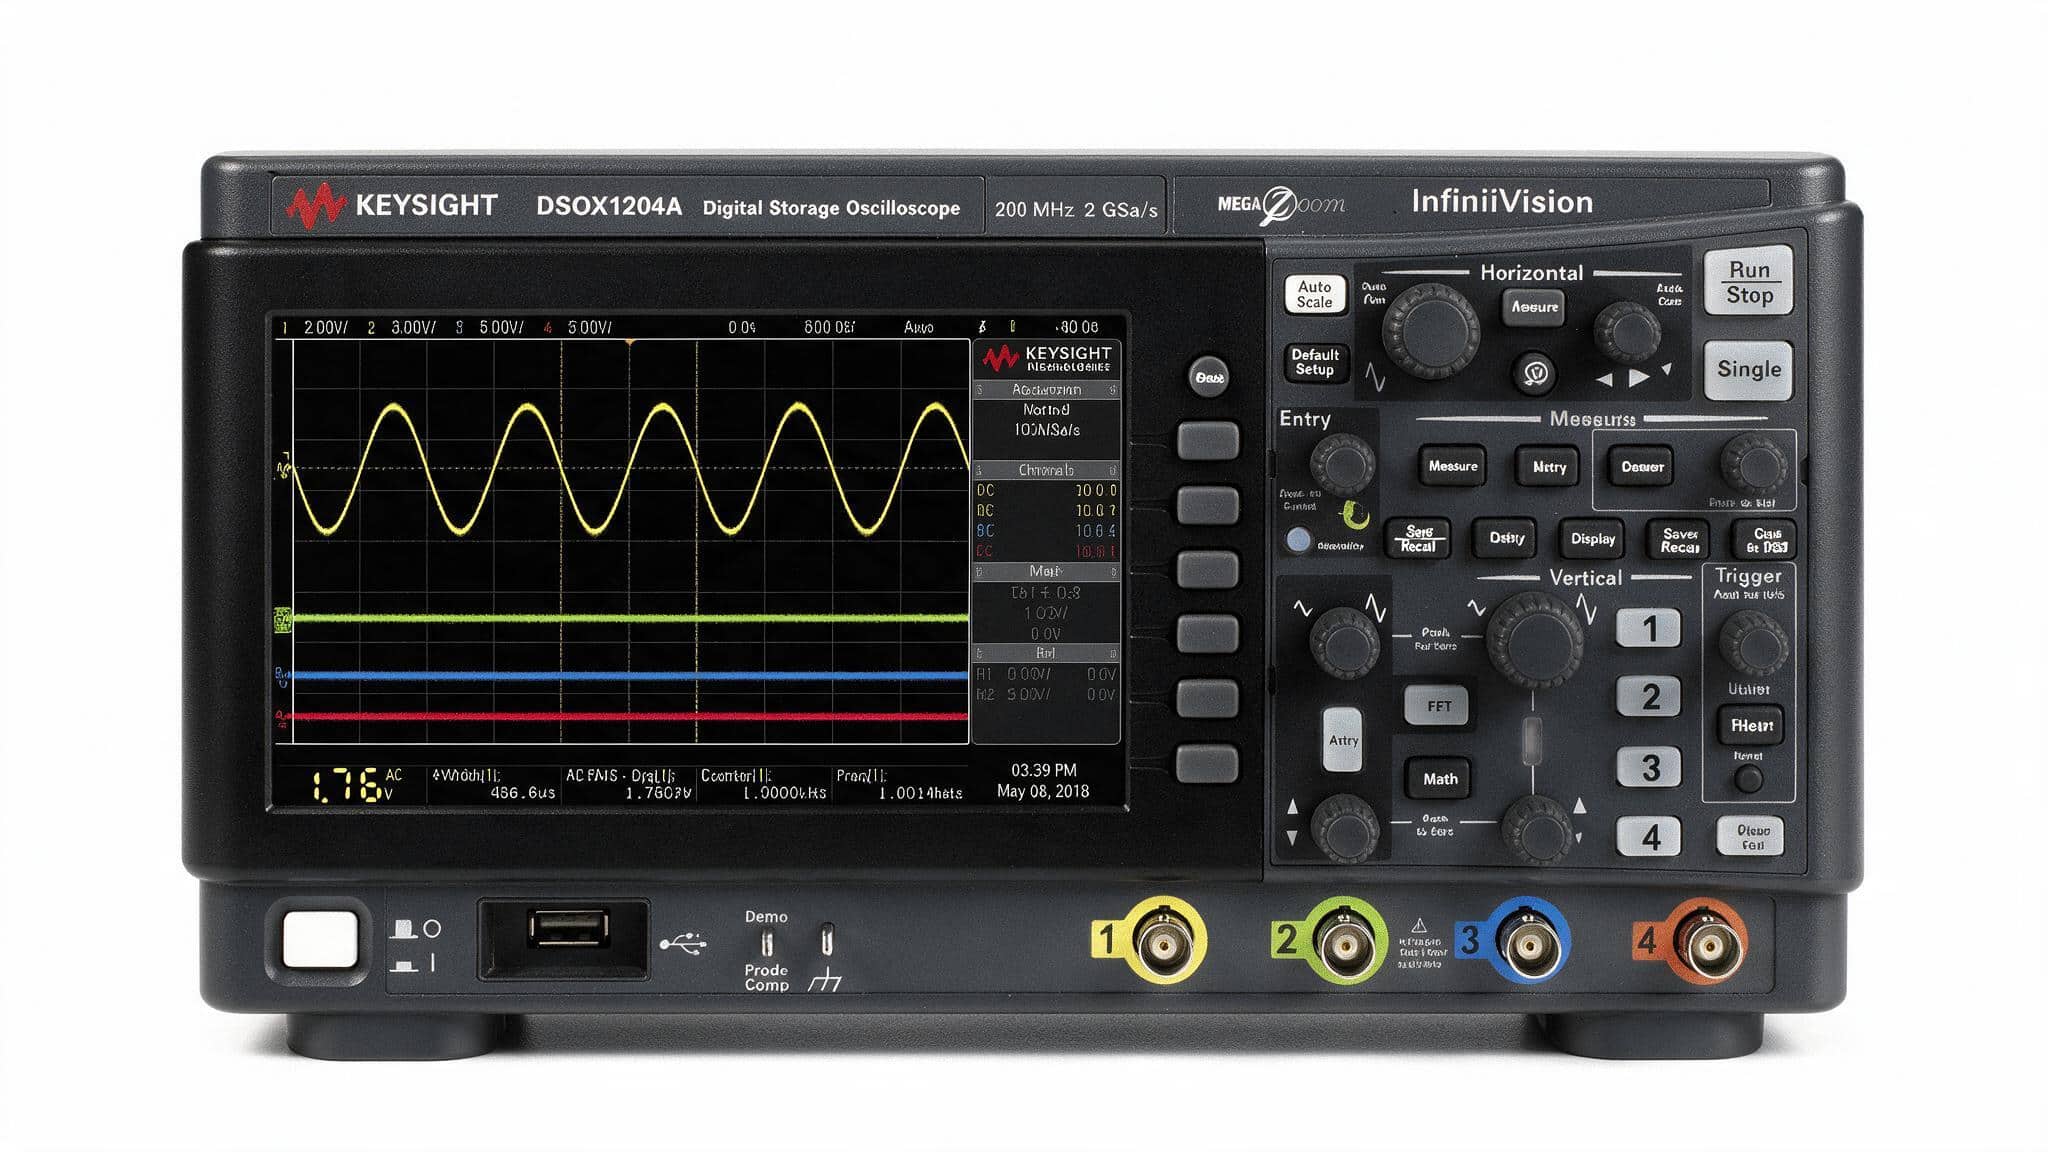Click the '03:39 PM' clock on the screen
Image resolution: width=2048 pixels, height=1152 pixels.
(1044, 770)
